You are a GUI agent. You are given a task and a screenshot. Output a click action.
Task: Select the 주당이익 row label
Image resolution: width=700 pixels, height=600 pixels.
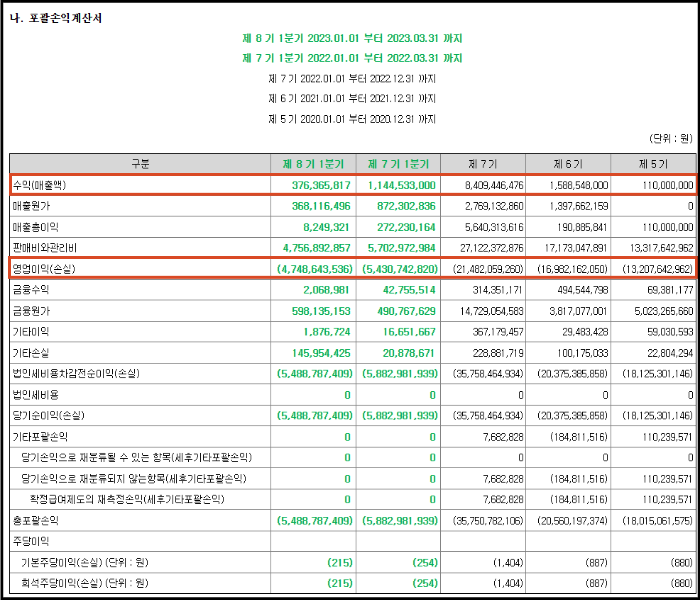(31, 542)
